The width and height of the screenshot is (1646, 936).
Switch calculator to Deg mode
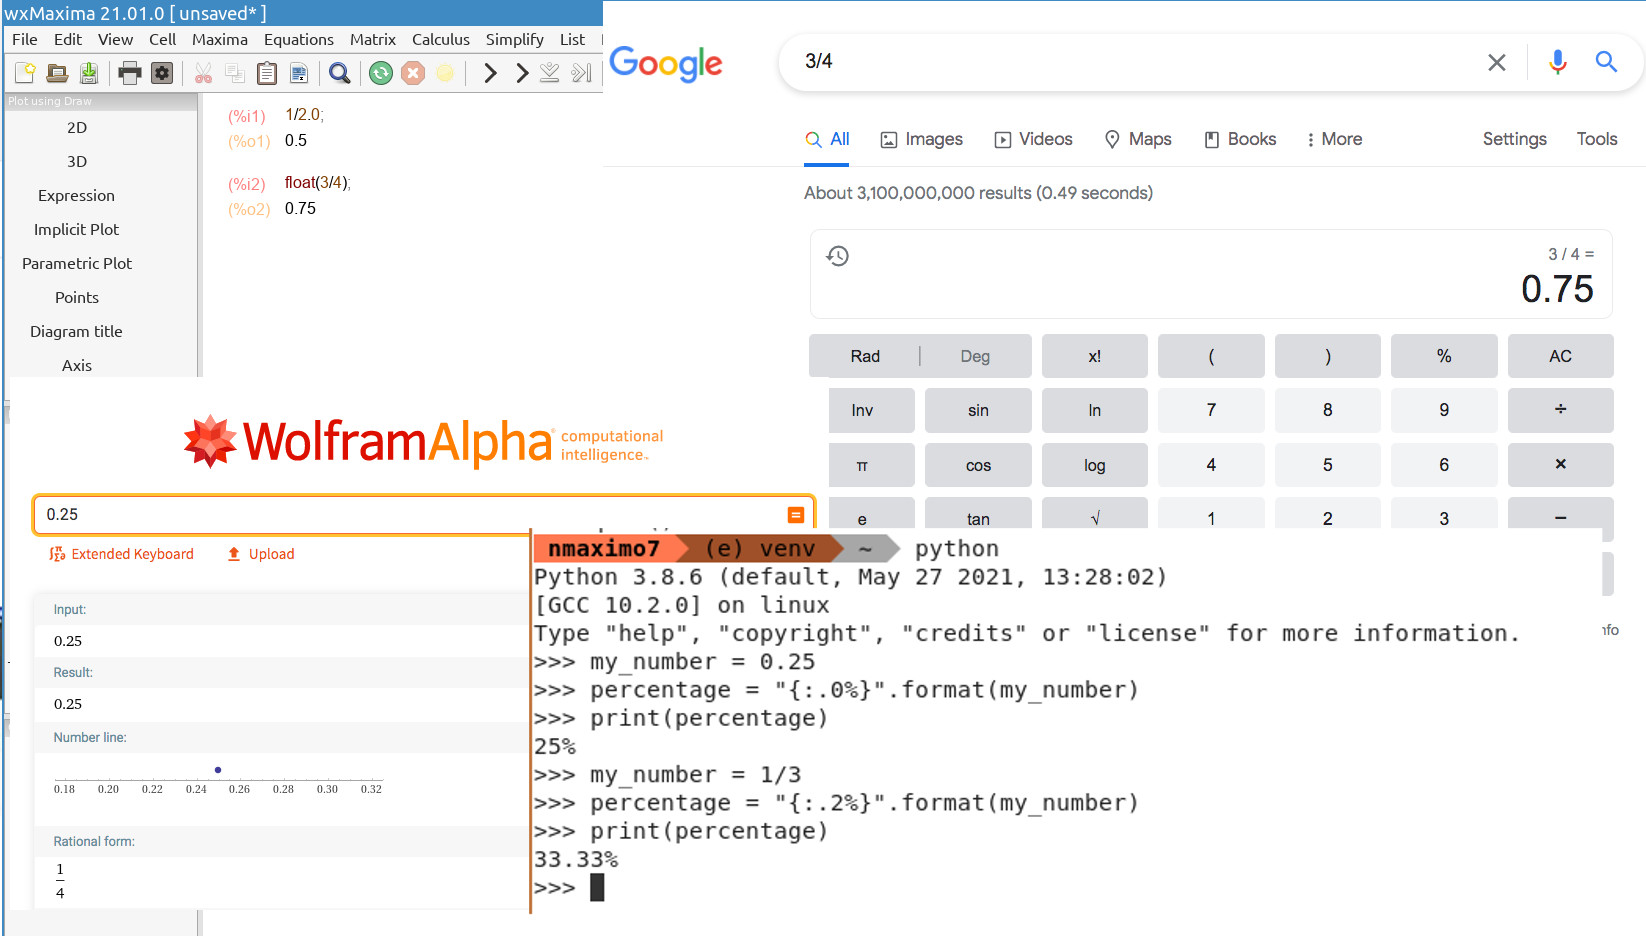pos(975,356)
